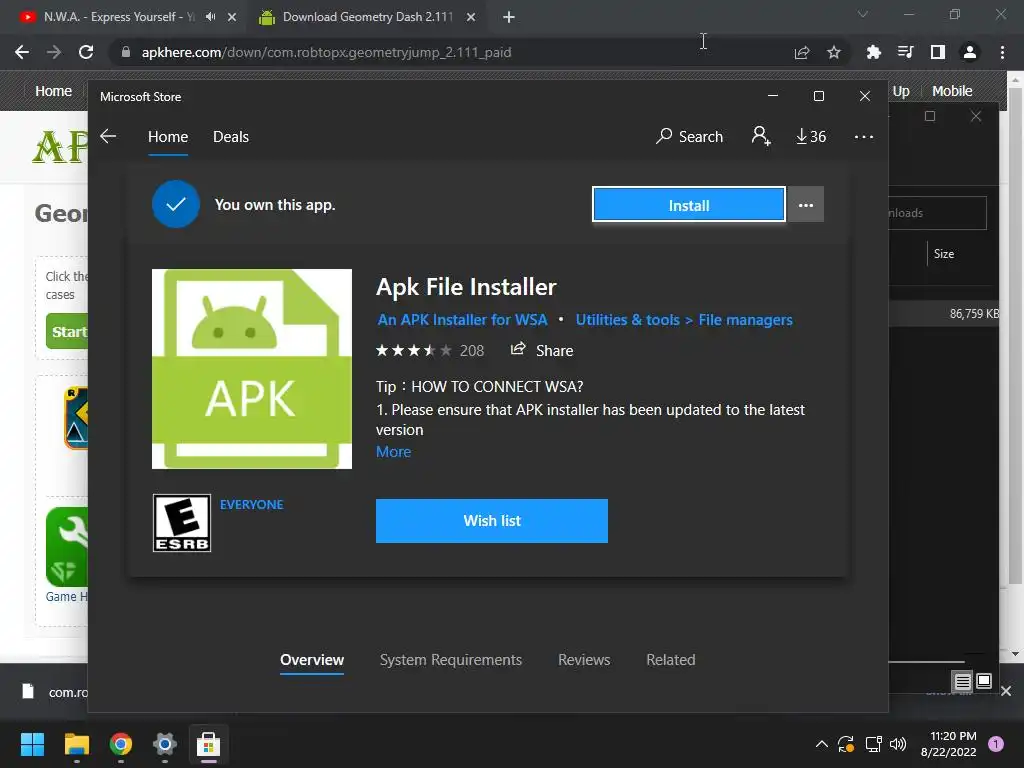Screen dimensions: 1024x768
Task: Mute the N.W.A. YouTube tab audio
Action: (x=210, y=17)
